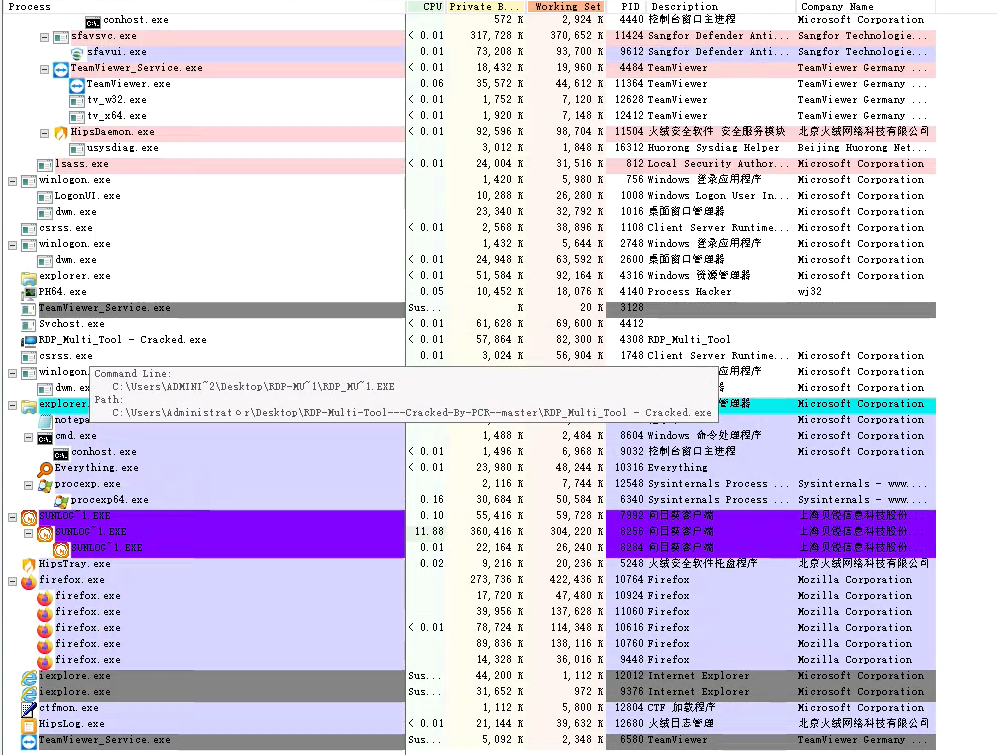Viewport: 997px width, 755px height.
Task: Sort by the Working Set column header
Action: point(567,7)
